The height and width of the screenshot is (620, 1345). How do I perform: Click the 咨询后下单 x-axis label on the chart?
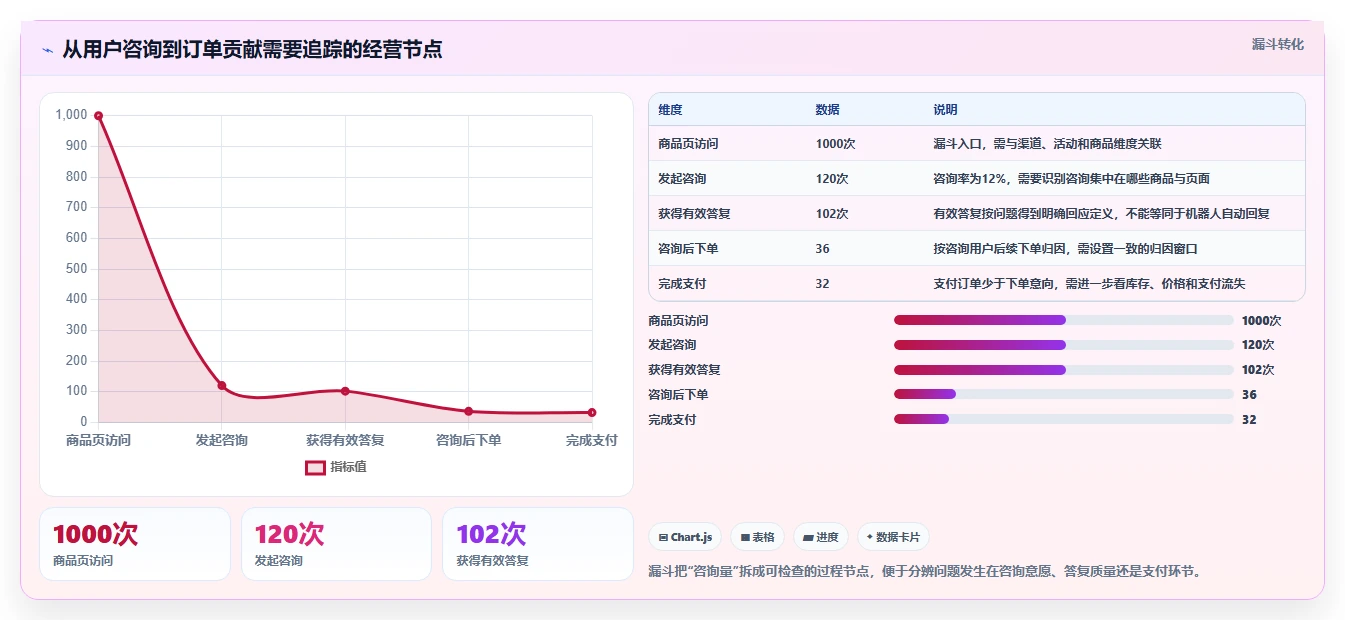tap(468, 440)
